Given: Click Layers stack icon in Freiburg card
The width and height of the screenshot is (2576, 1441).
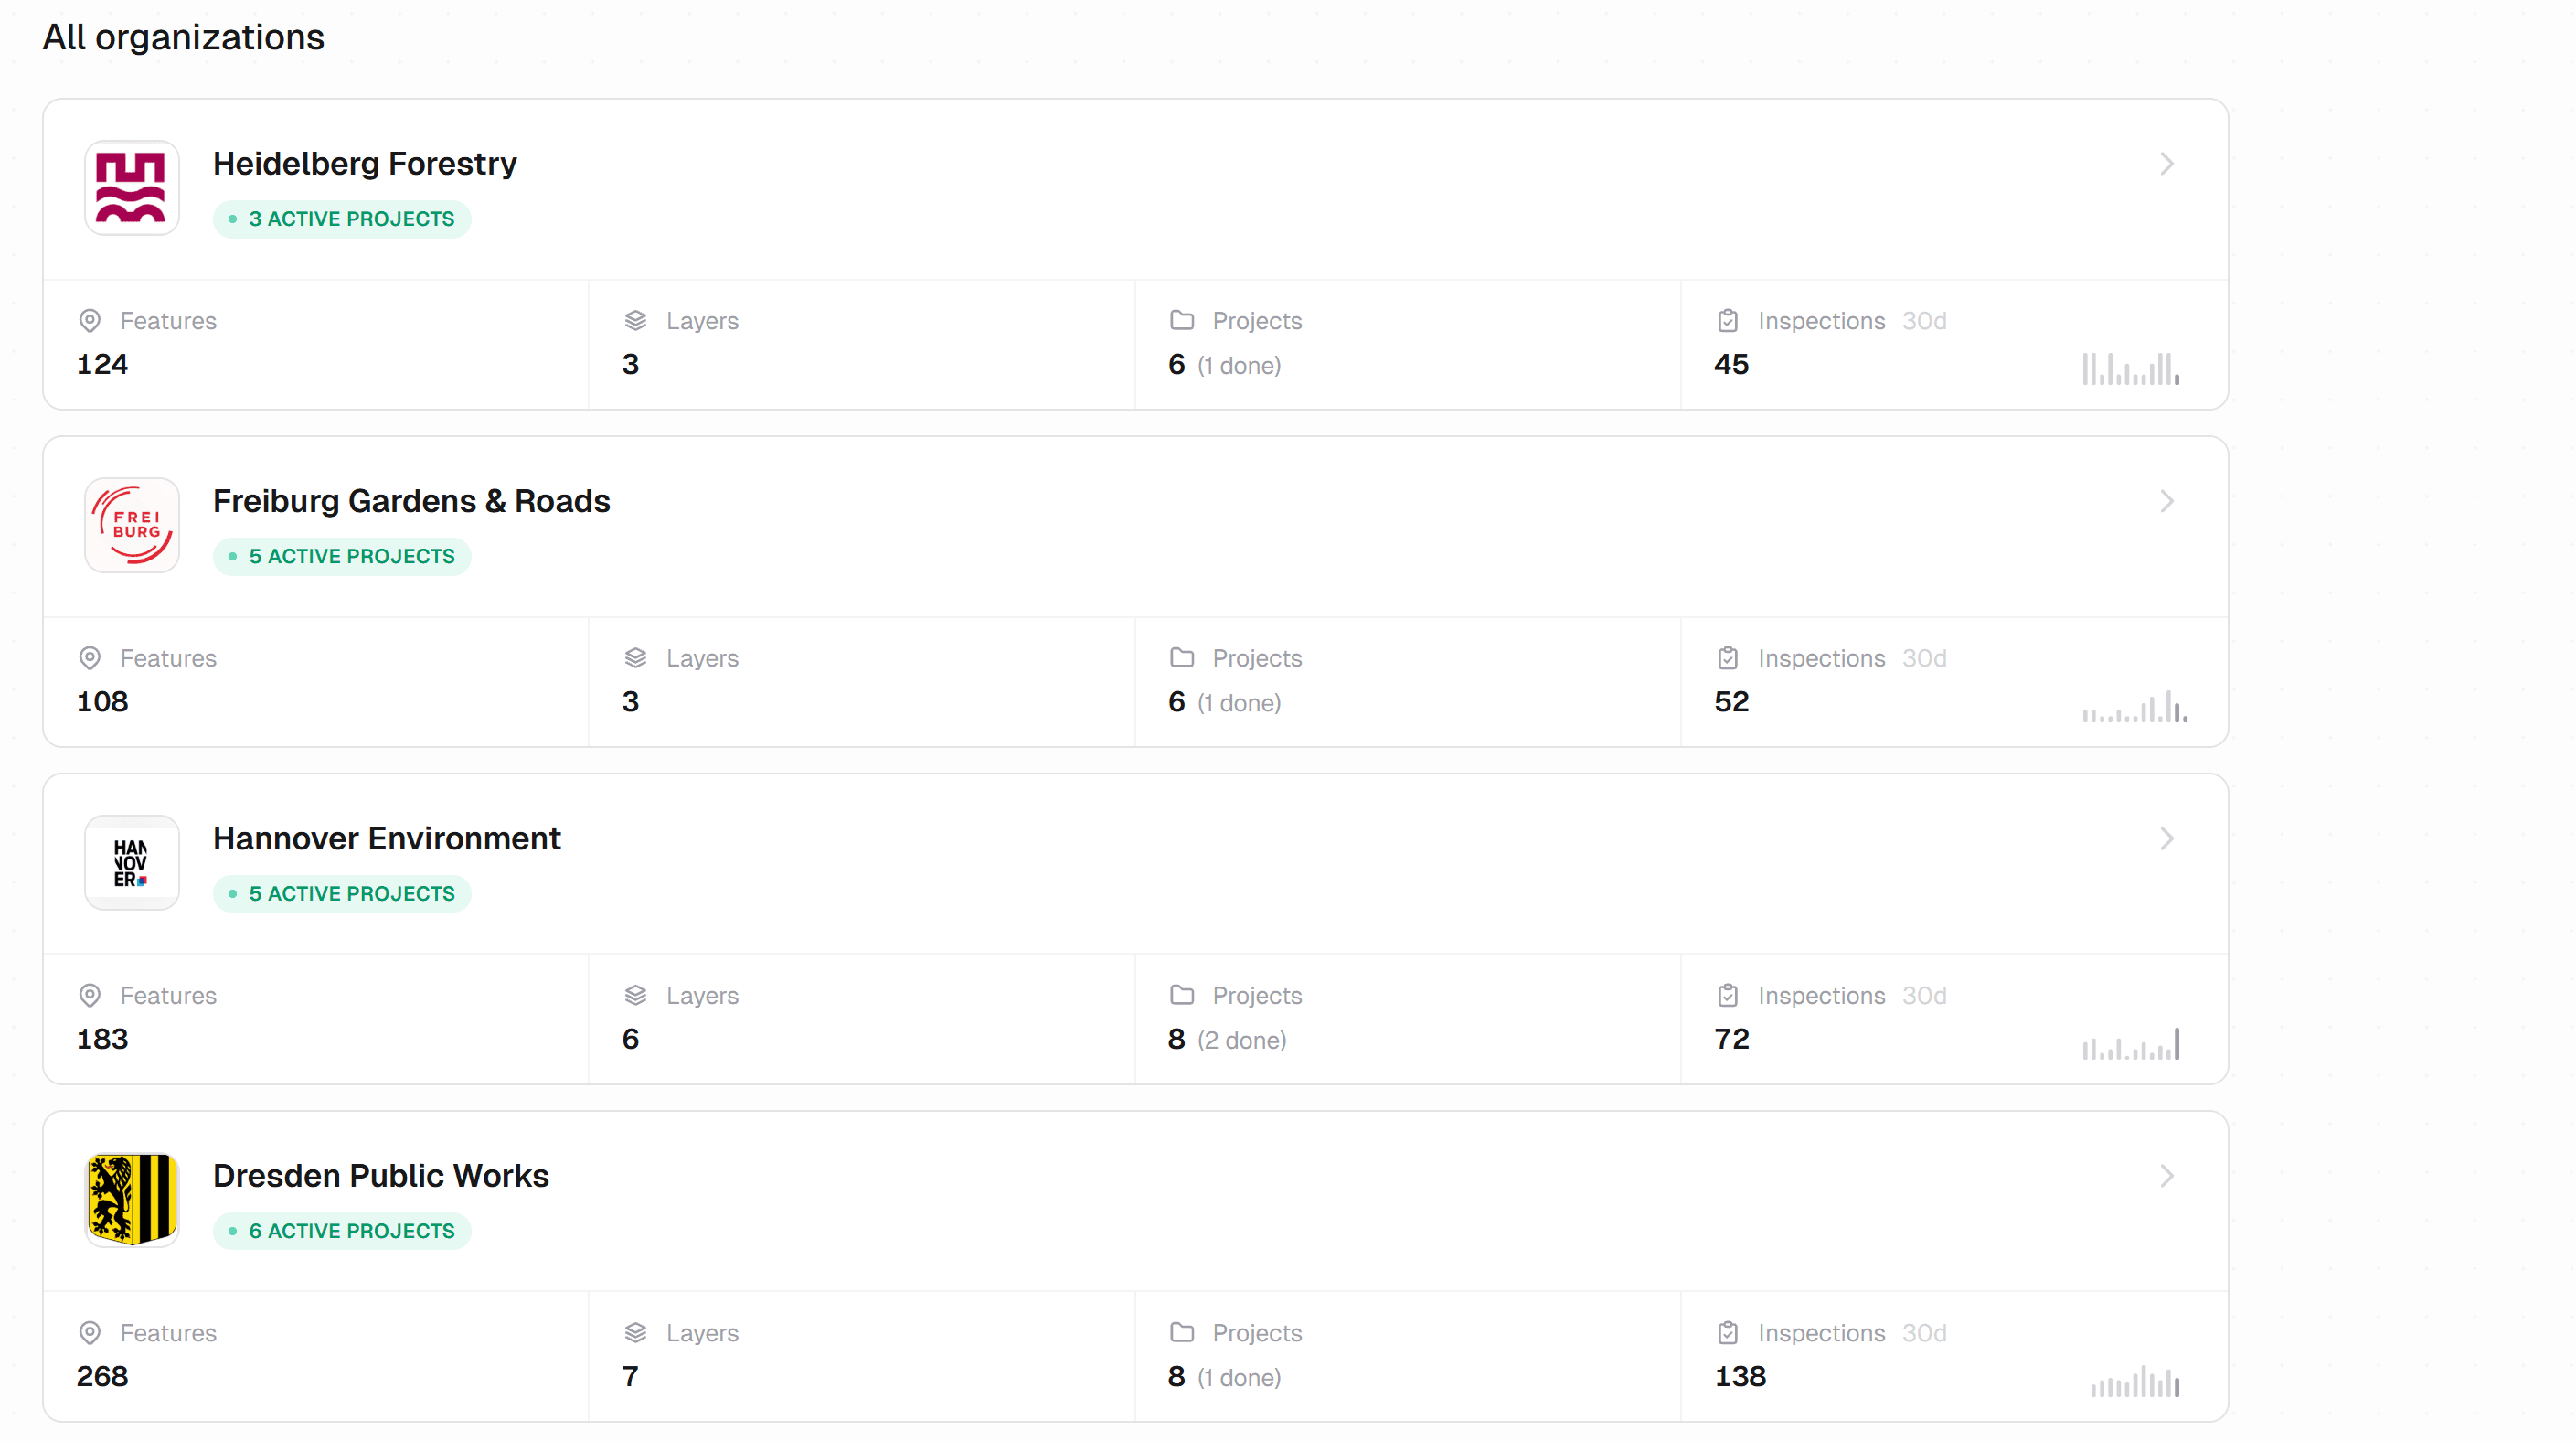Looking at the screenshot, I should point(636,658).
